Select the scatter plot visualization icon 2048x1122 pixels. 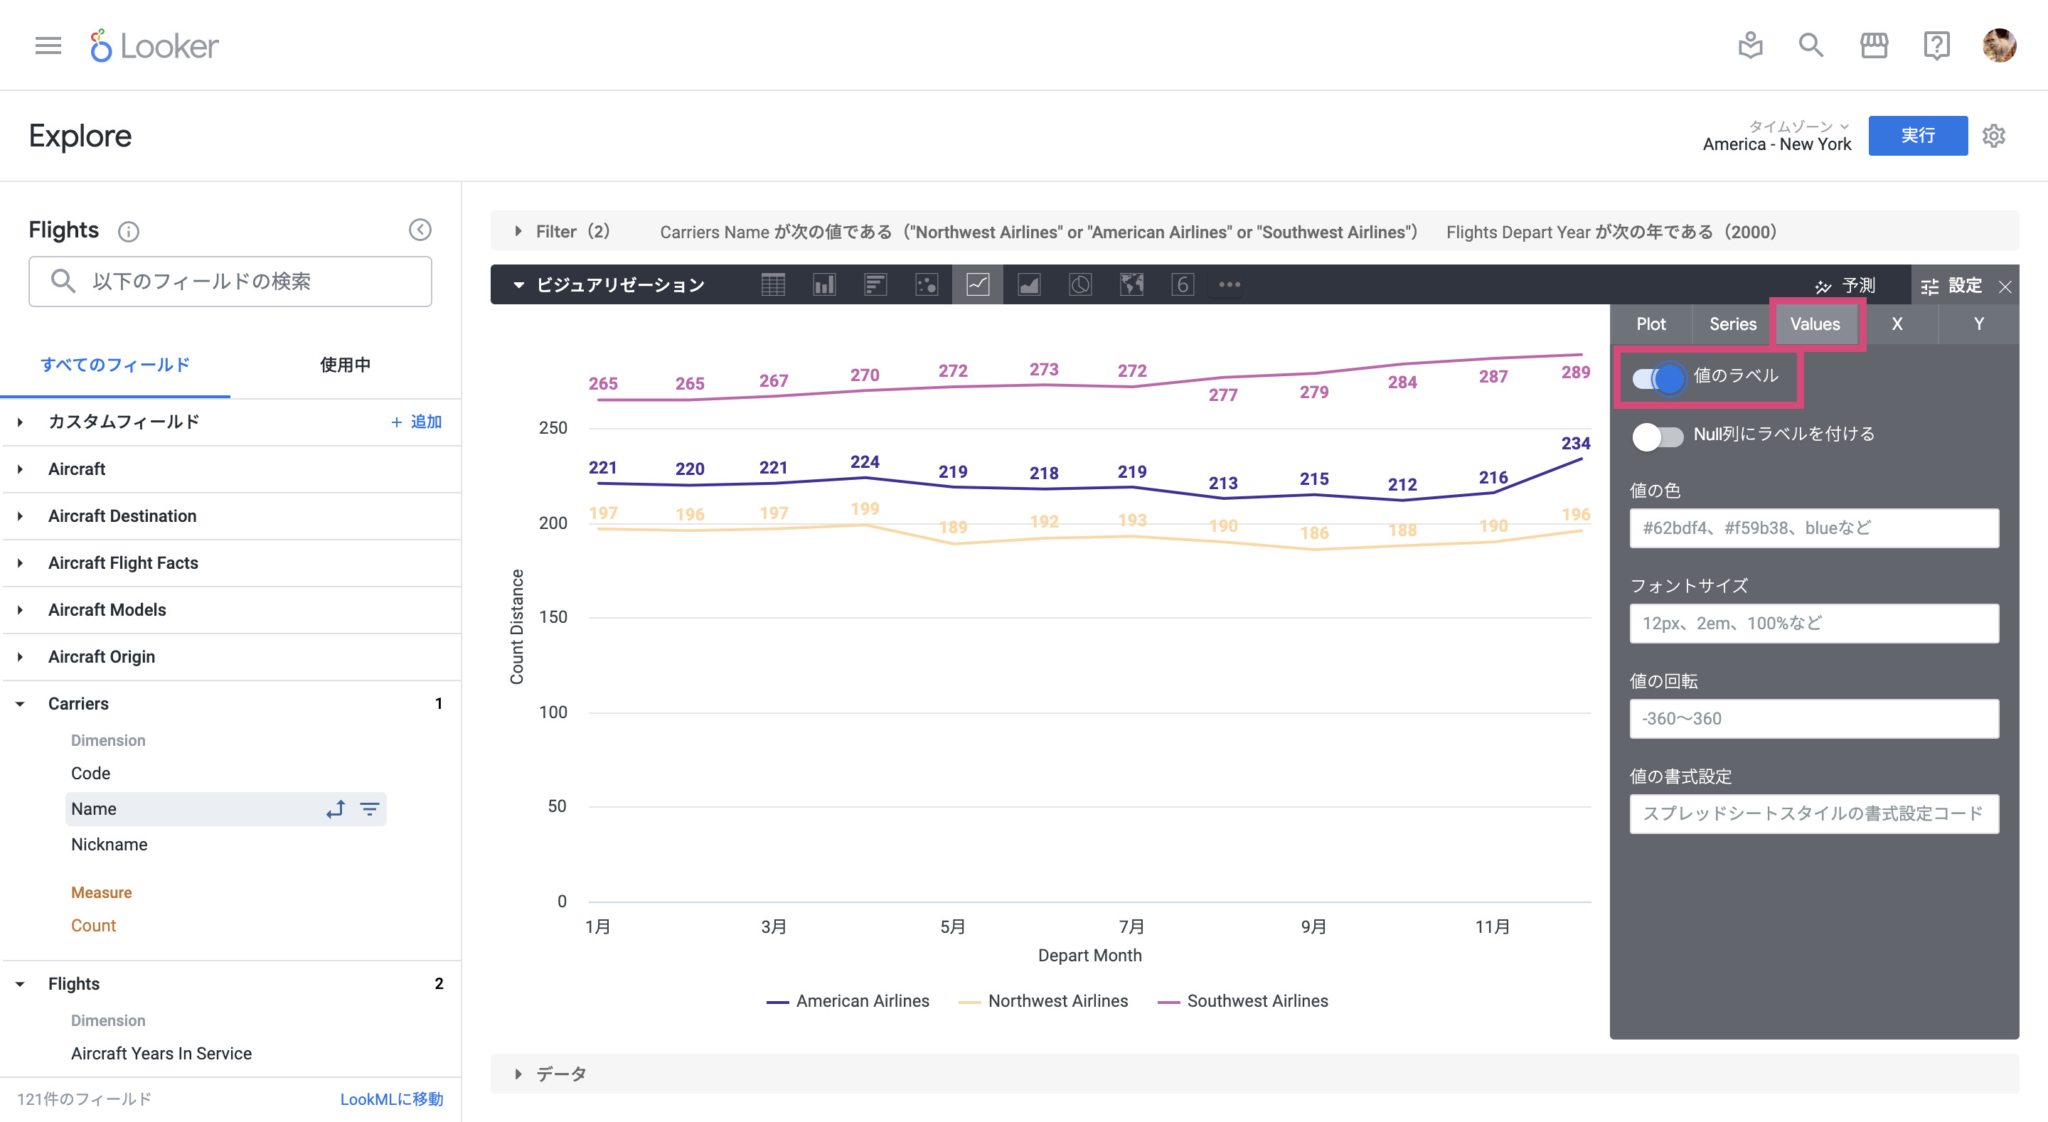pos(927,285)
